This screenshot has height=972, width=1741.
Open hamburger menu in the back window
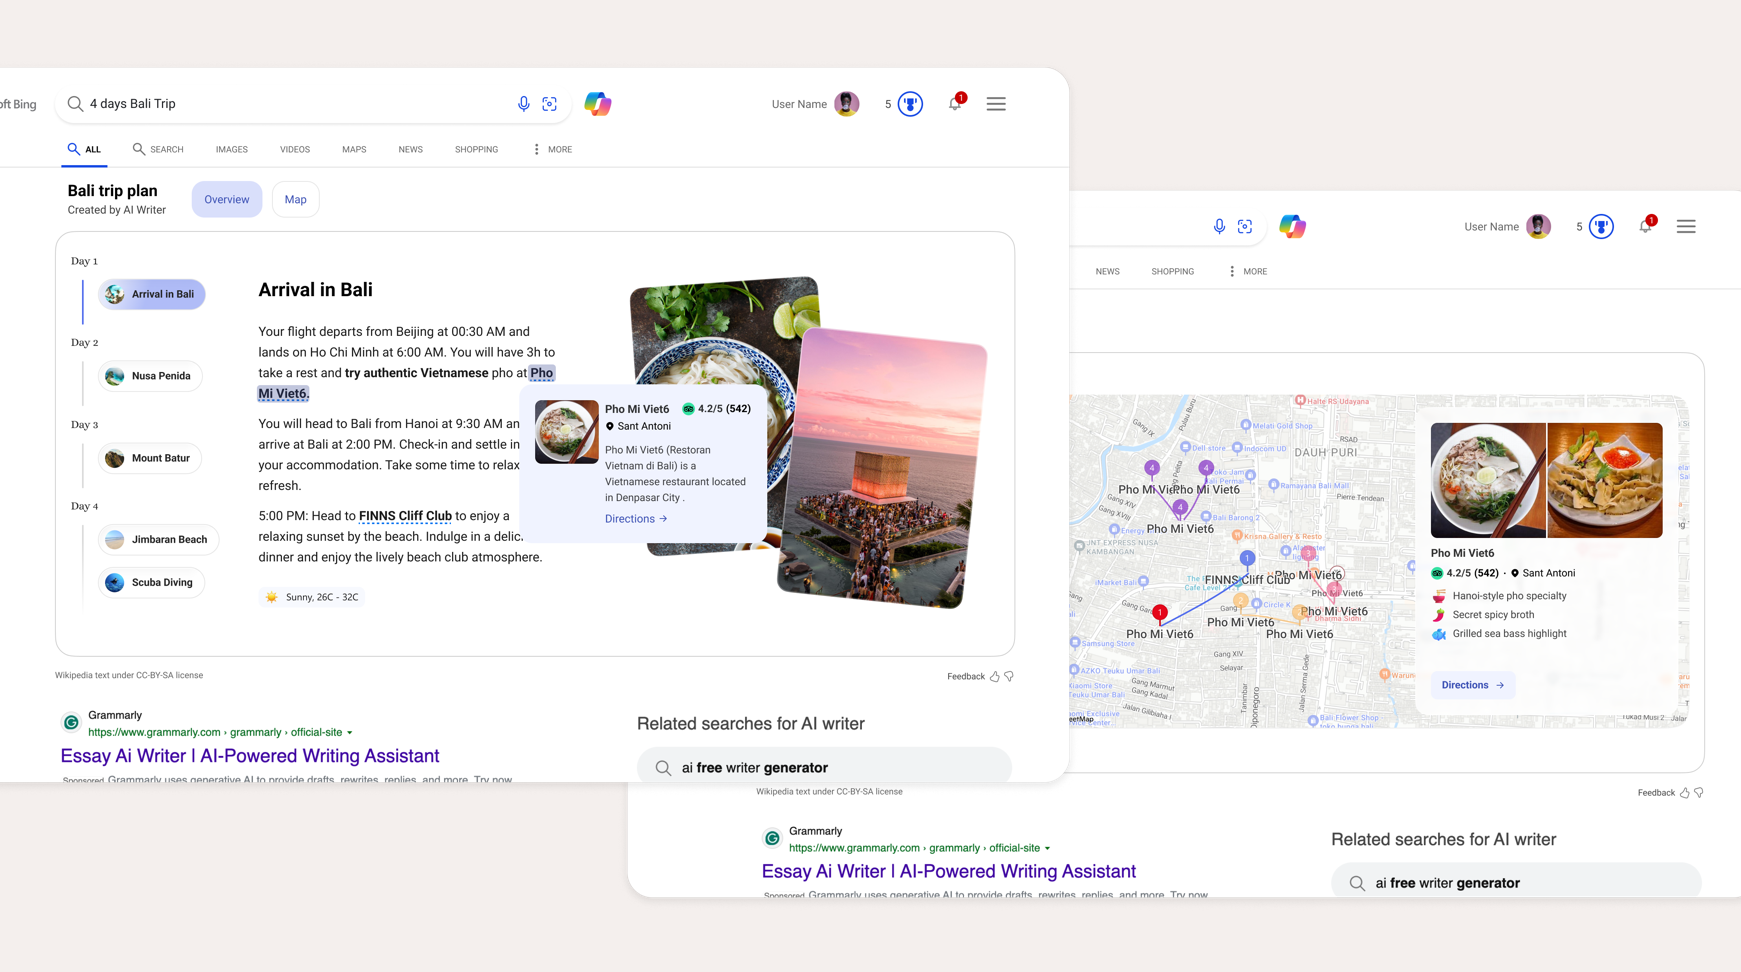[x=1686, y=227]
